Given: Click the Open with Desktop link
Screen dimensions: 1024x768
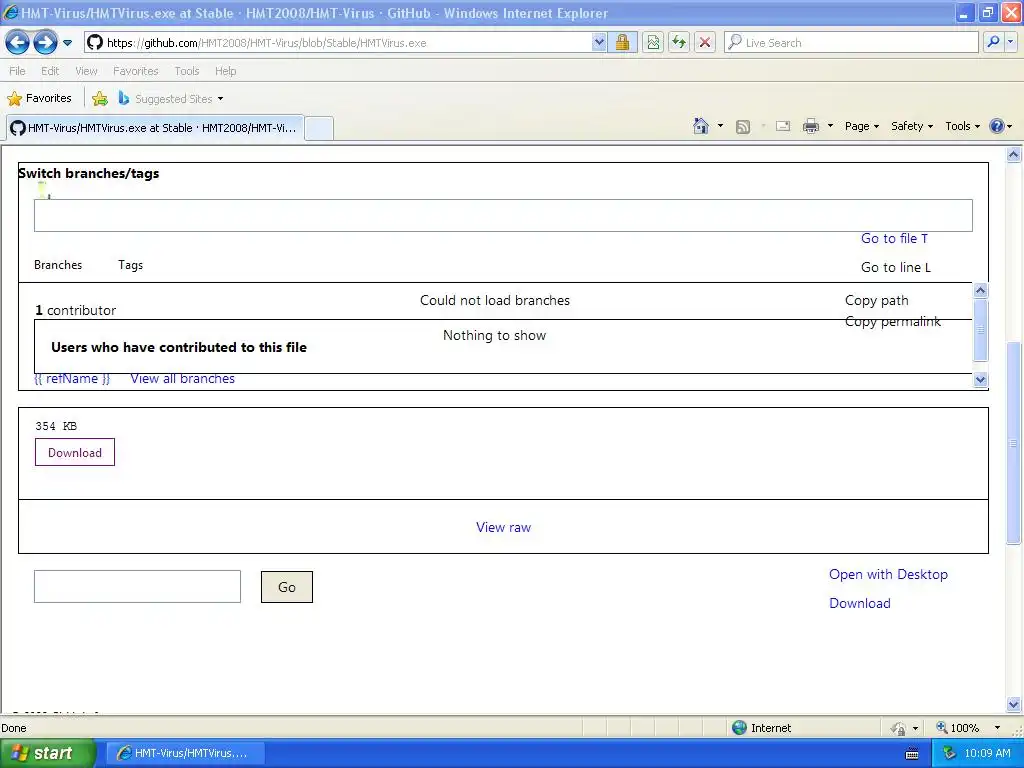Looking at the screenshot, I should pyautogui.click(x=888, y=574).
